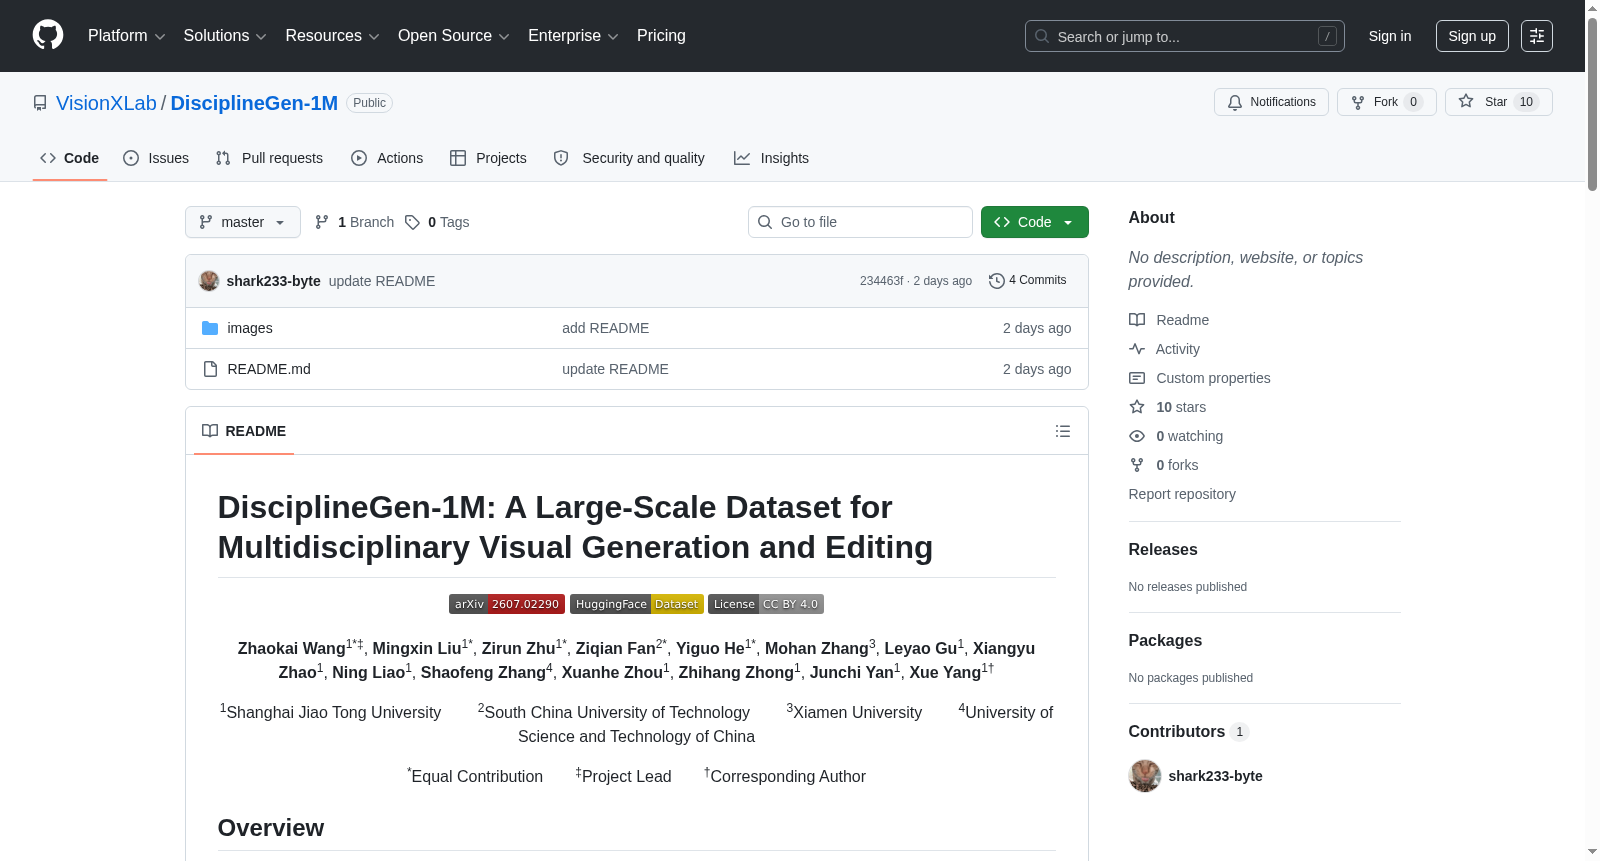Expand the Enterprise menu
This screenshot has width=1600, height=861.
click(573, 36)
